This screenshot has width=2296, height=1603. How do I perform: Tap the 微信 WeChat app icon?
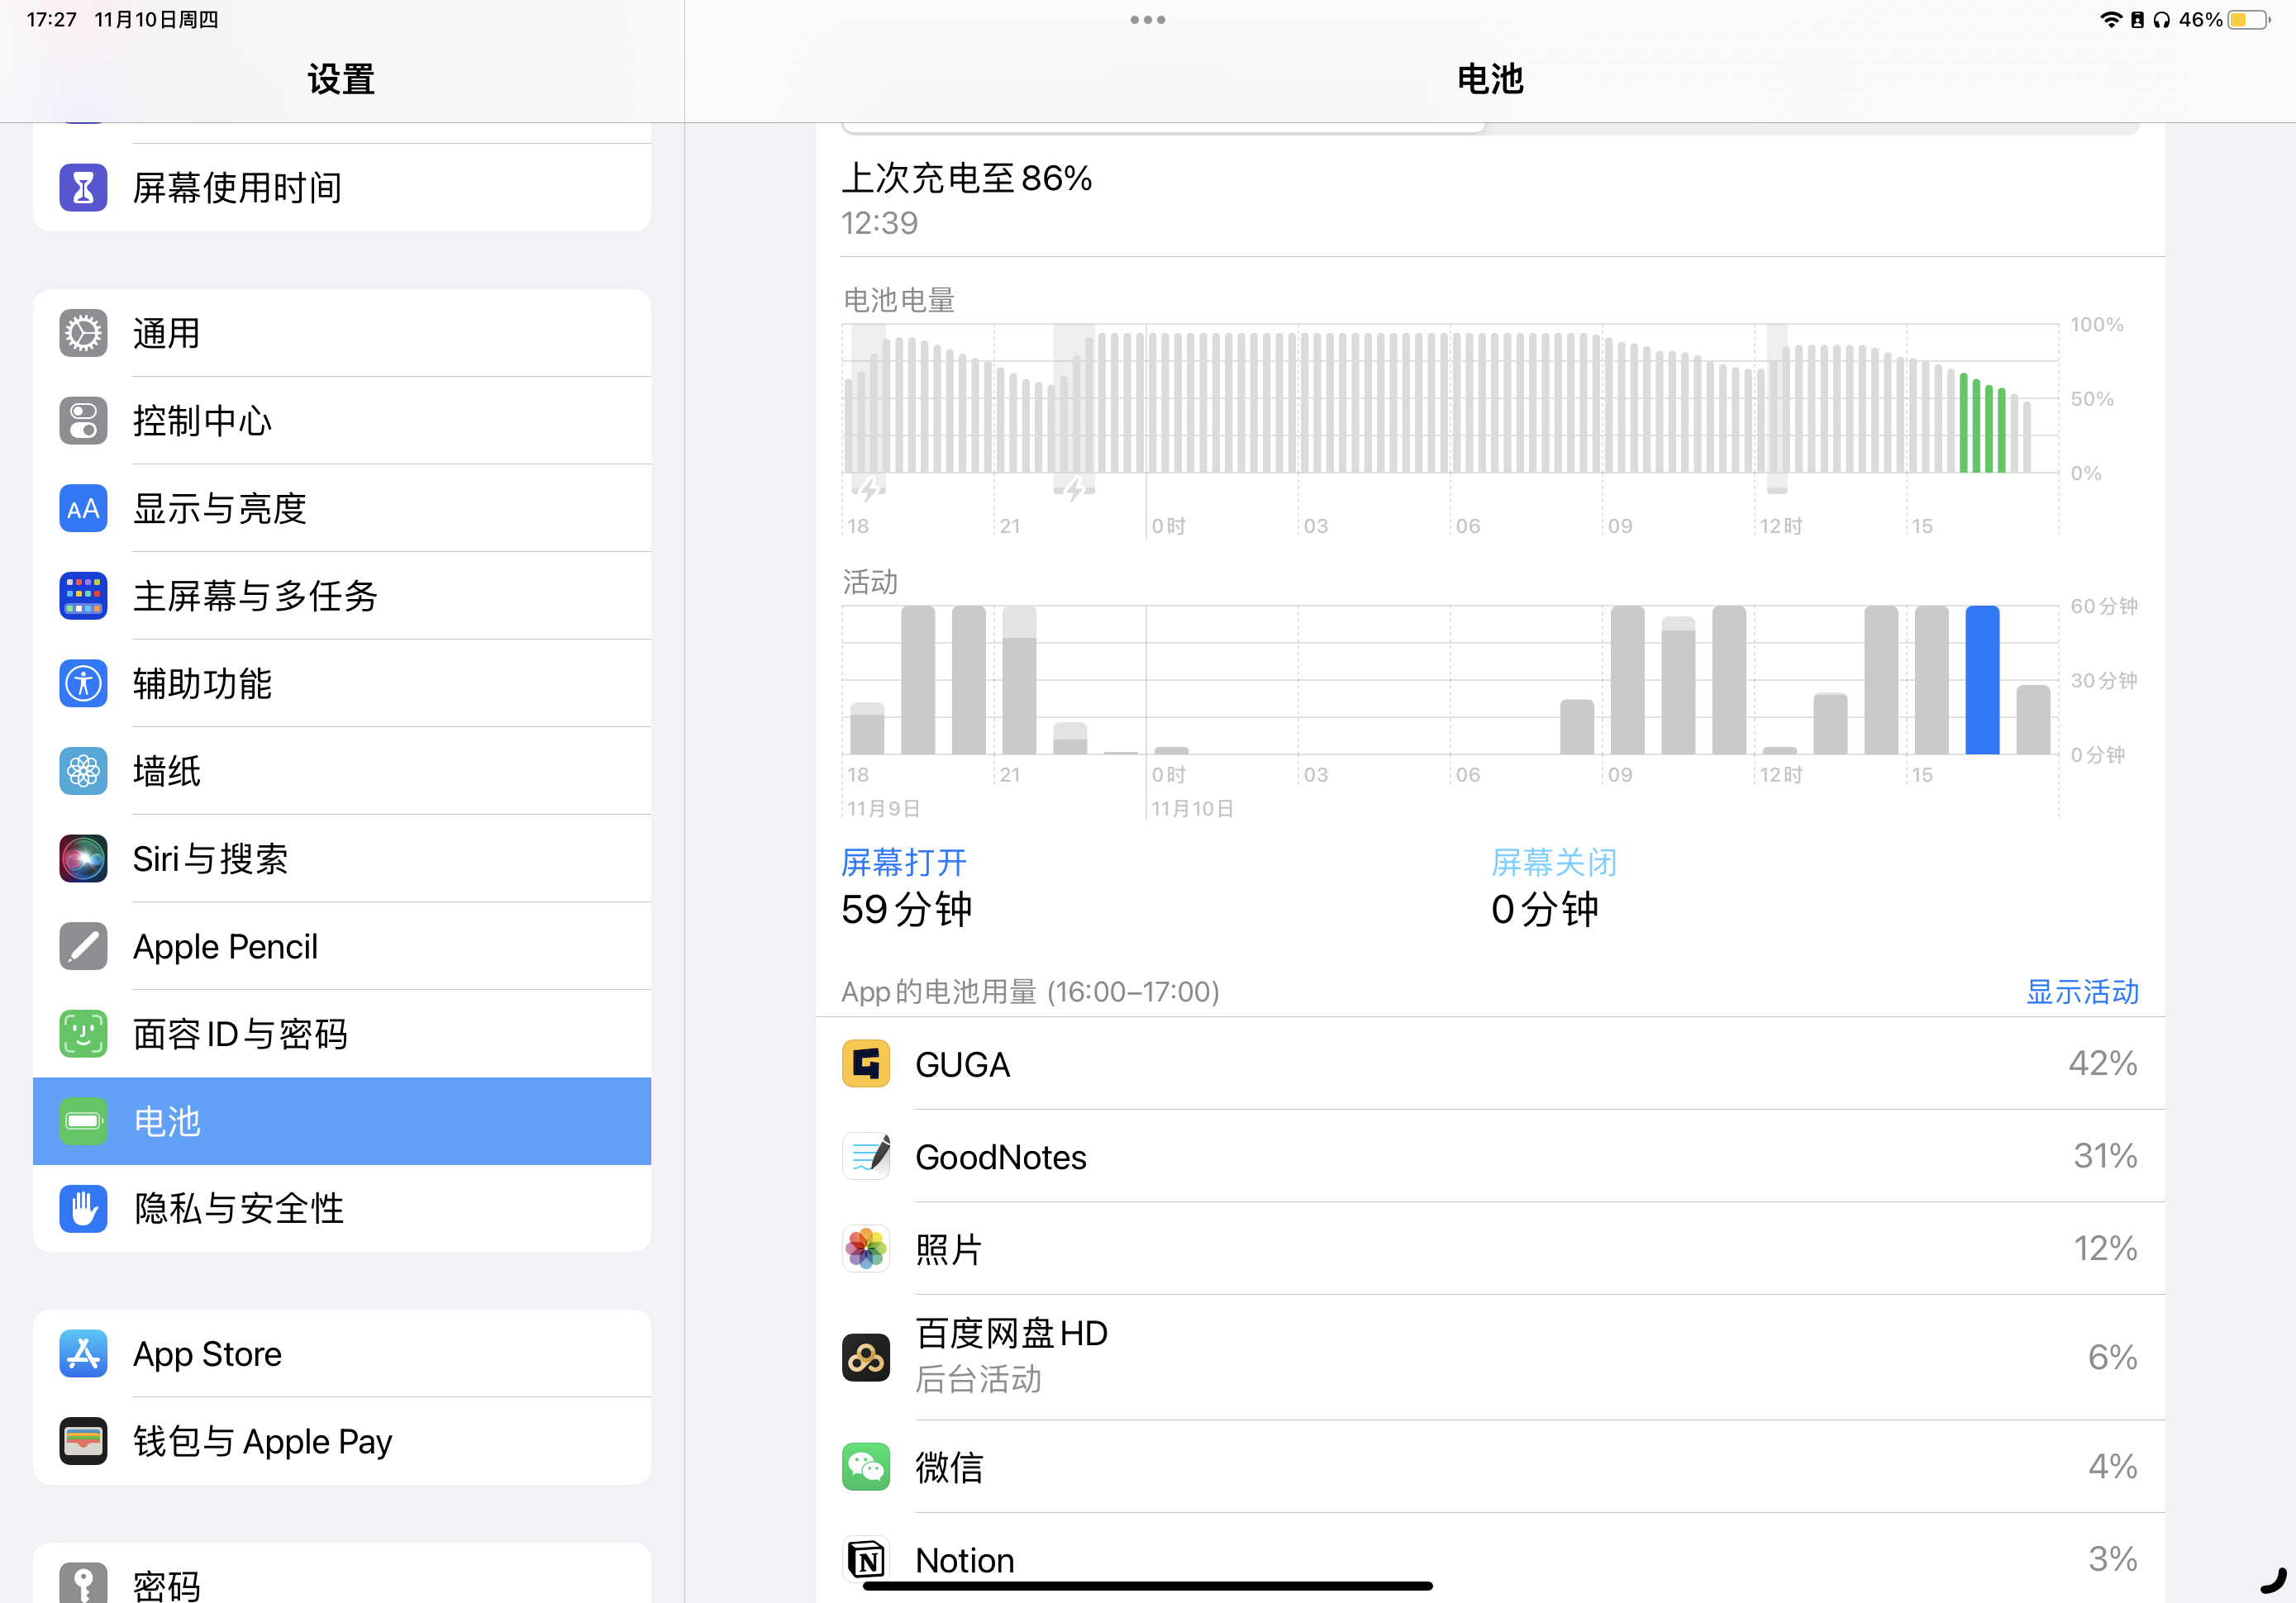[866, 1466]
